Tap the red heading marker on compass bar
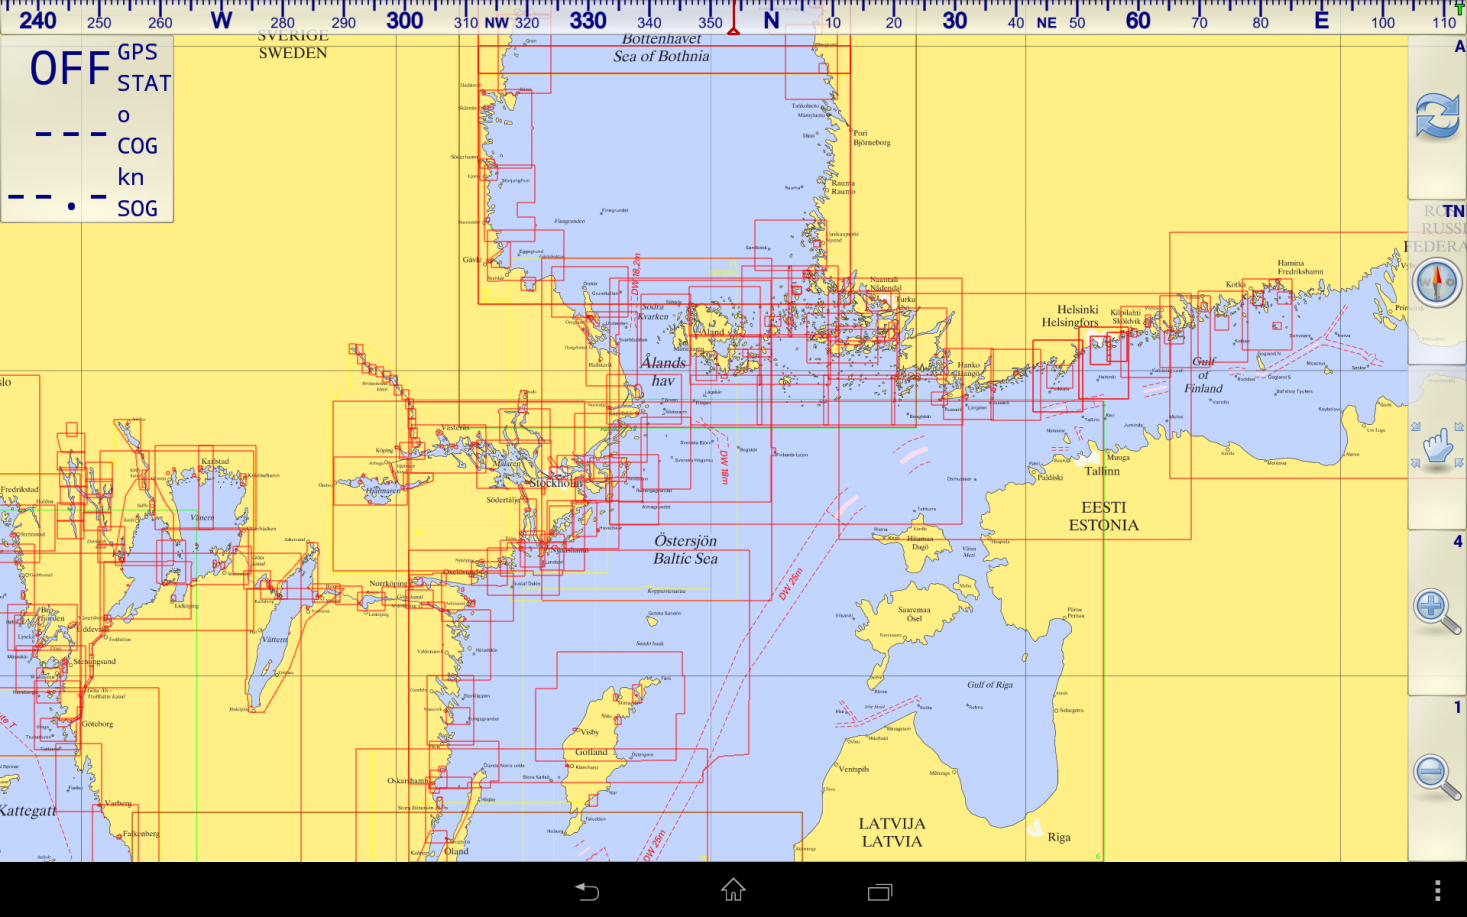 (733, 18)
